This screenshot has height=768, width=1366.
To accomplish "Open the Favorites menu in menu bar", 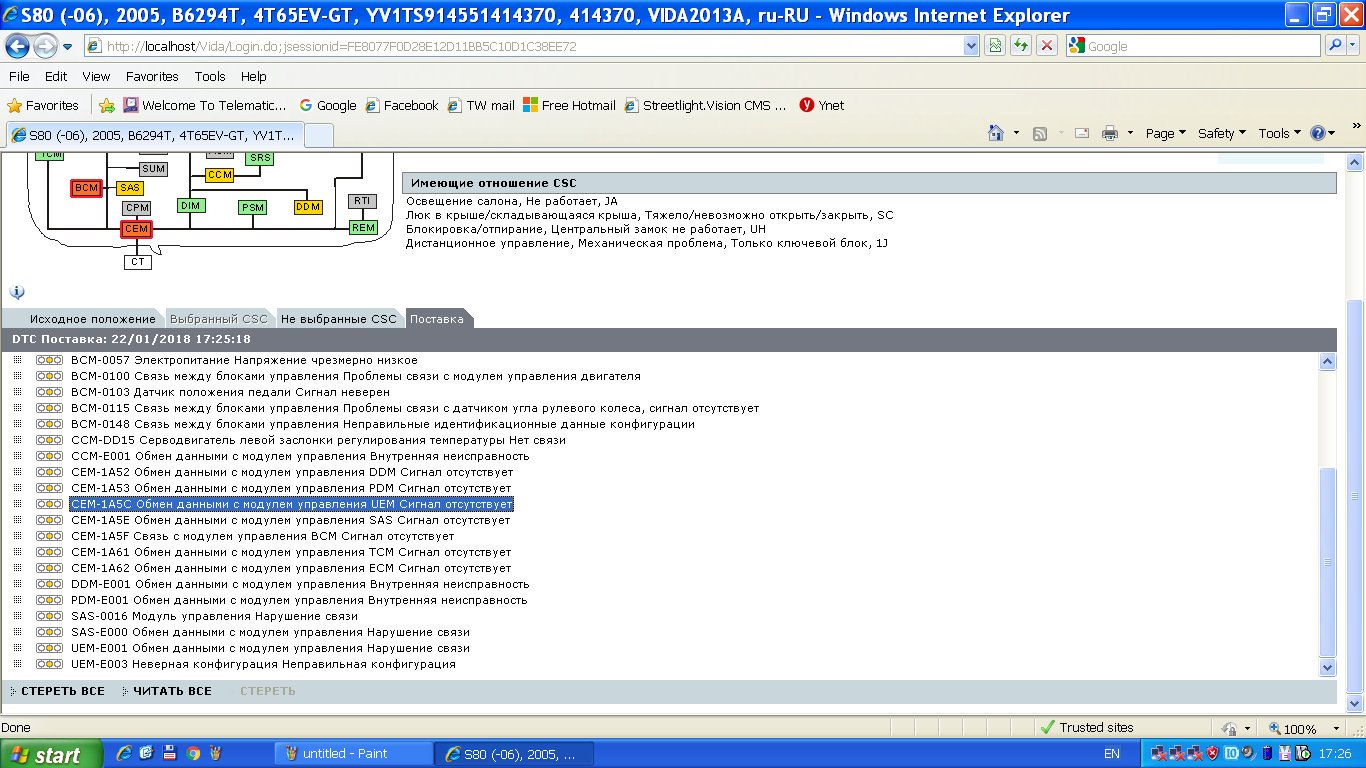I will point(152,76).
